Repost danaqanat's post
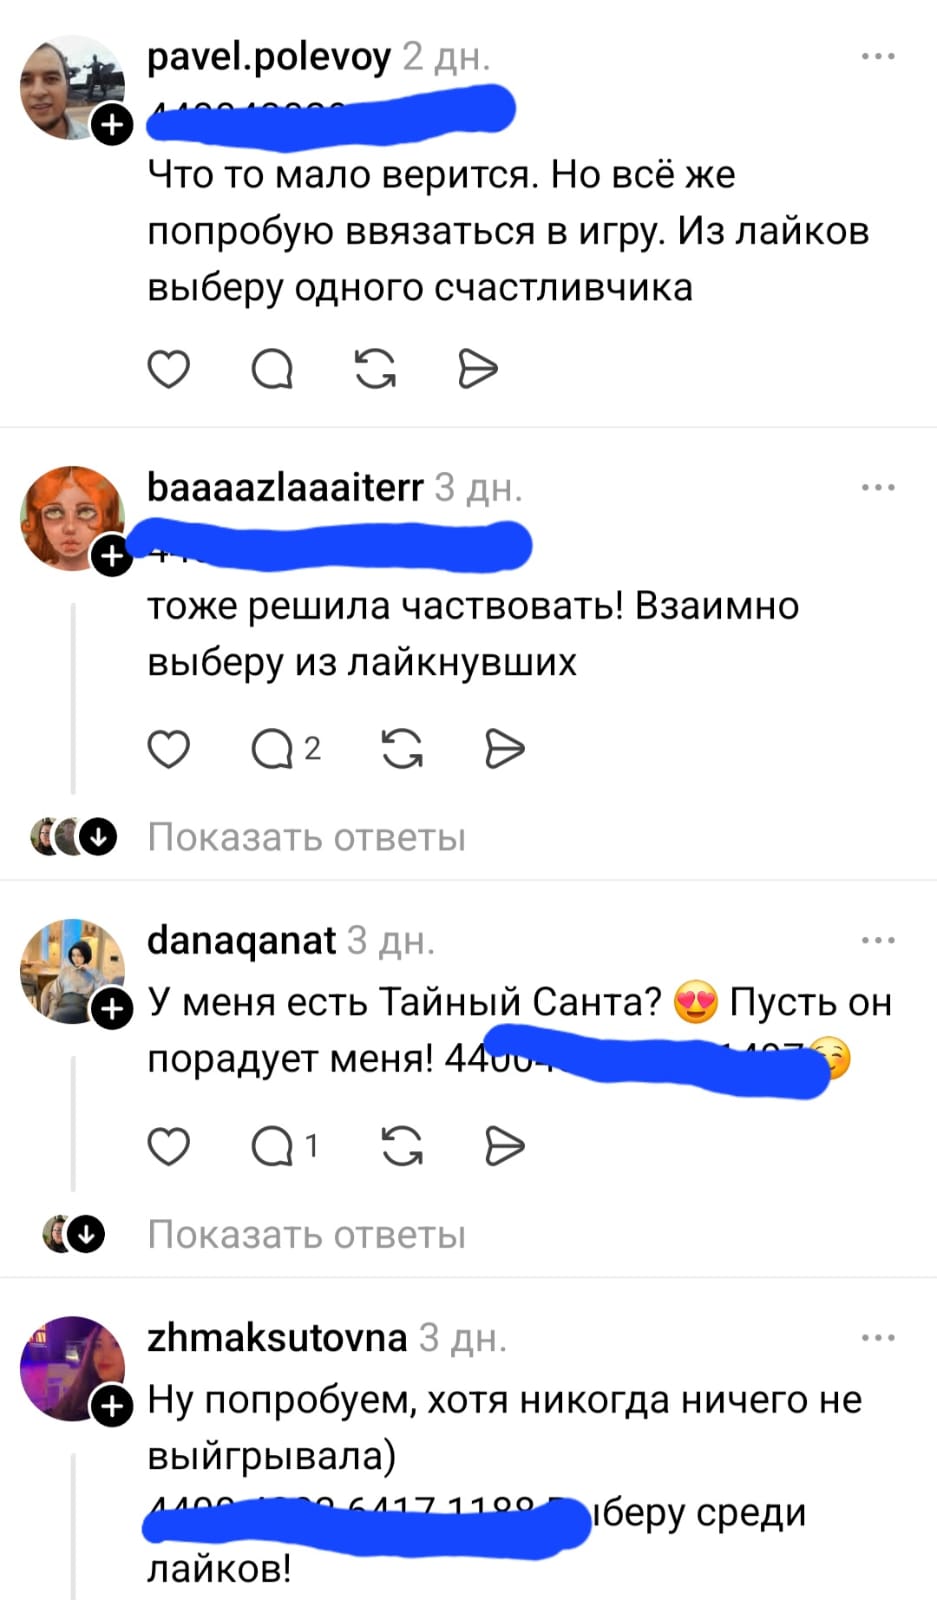Screen dimensions: 937x1600 (402, 1146)
